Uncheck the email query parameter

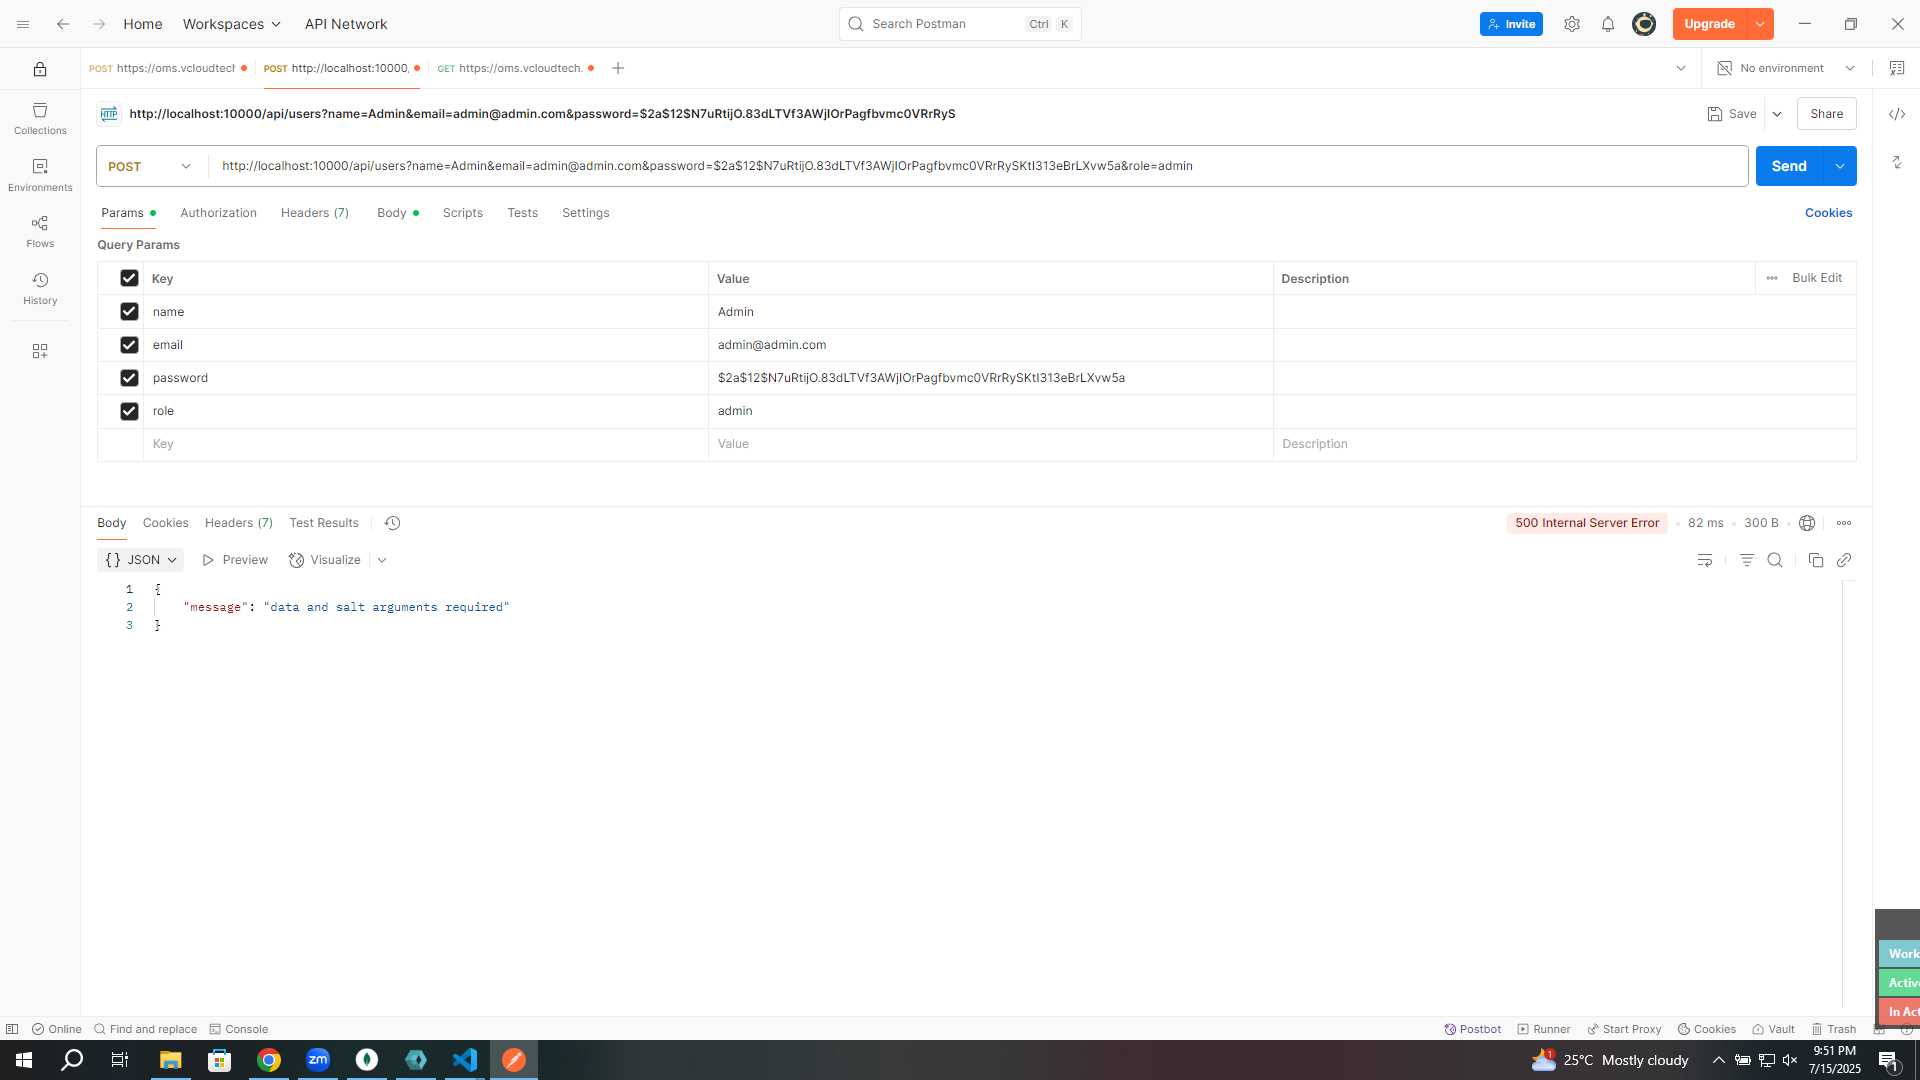(129, 345)
